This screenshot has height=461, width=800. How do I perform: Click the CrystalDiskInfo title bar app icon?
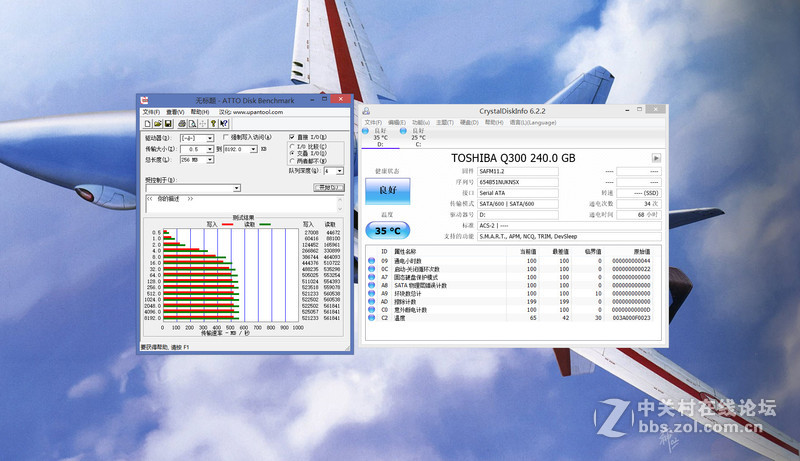(366, 111)
